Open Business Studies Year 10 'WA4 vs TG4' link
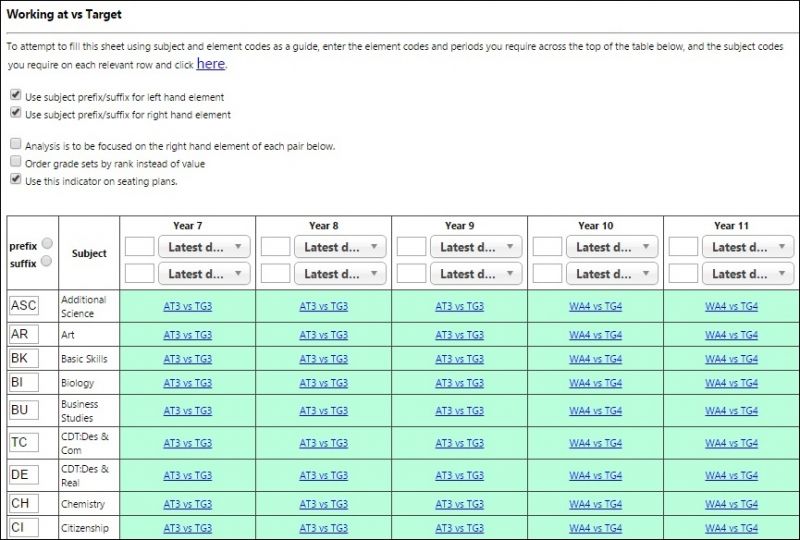Viewport: 800px width, 540px height. (x=595, y=410)
